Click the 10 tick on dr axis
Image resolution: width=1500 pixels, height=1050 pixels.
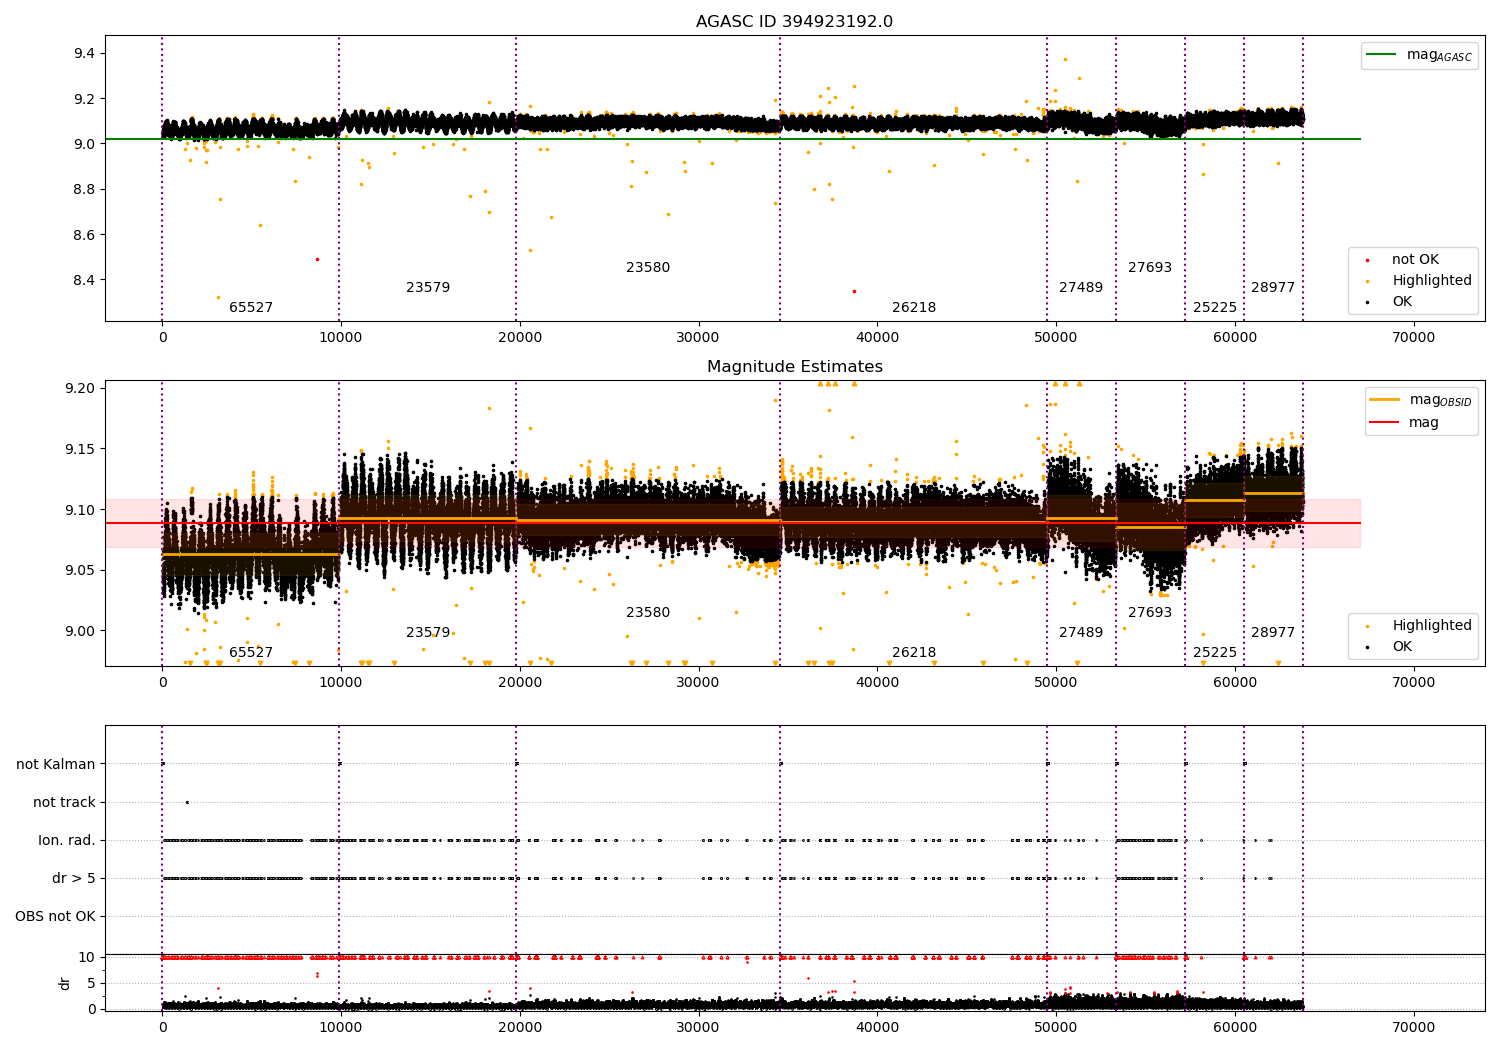click(87, 958)
